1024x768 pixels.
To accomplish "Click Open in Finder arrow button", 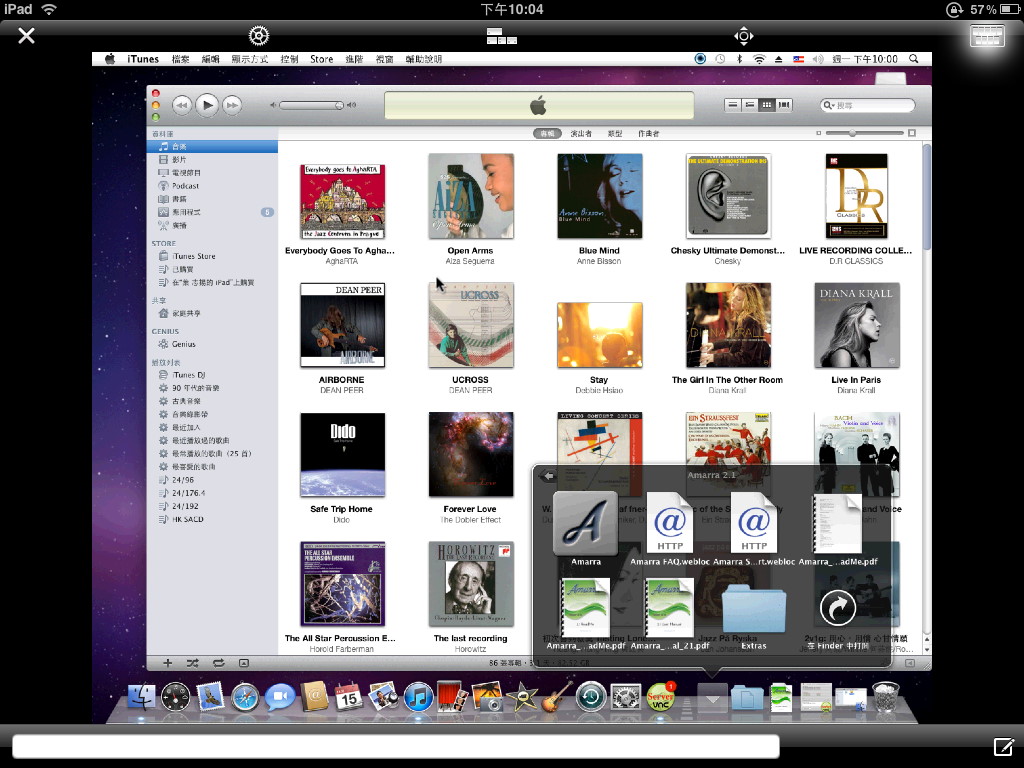I will [x=837, y=607].
